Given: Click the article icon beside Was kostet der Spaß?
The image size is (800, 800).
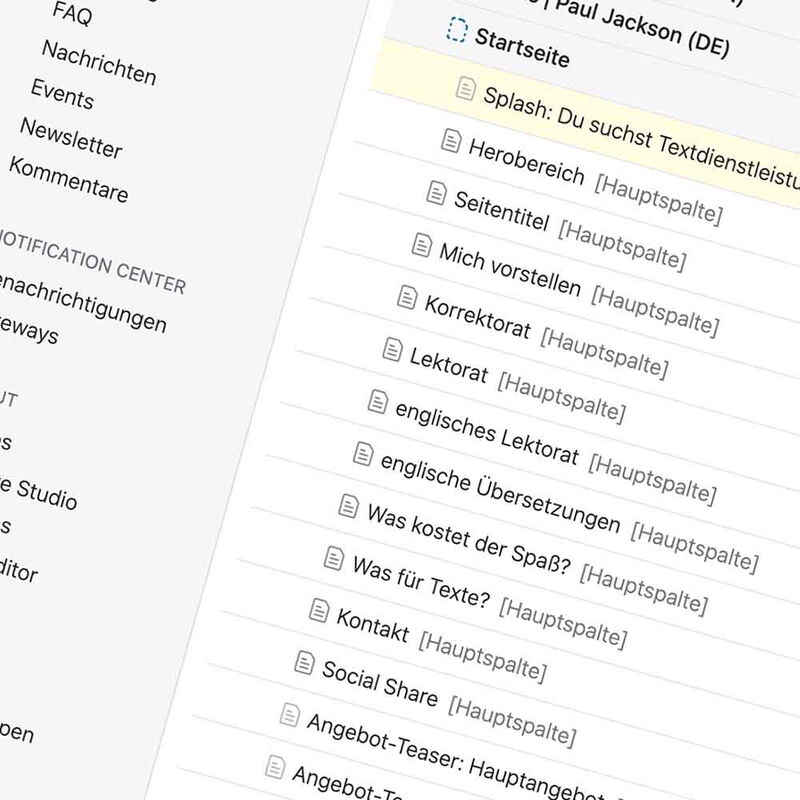Looking at the screenshot, I should pos(348,506).
